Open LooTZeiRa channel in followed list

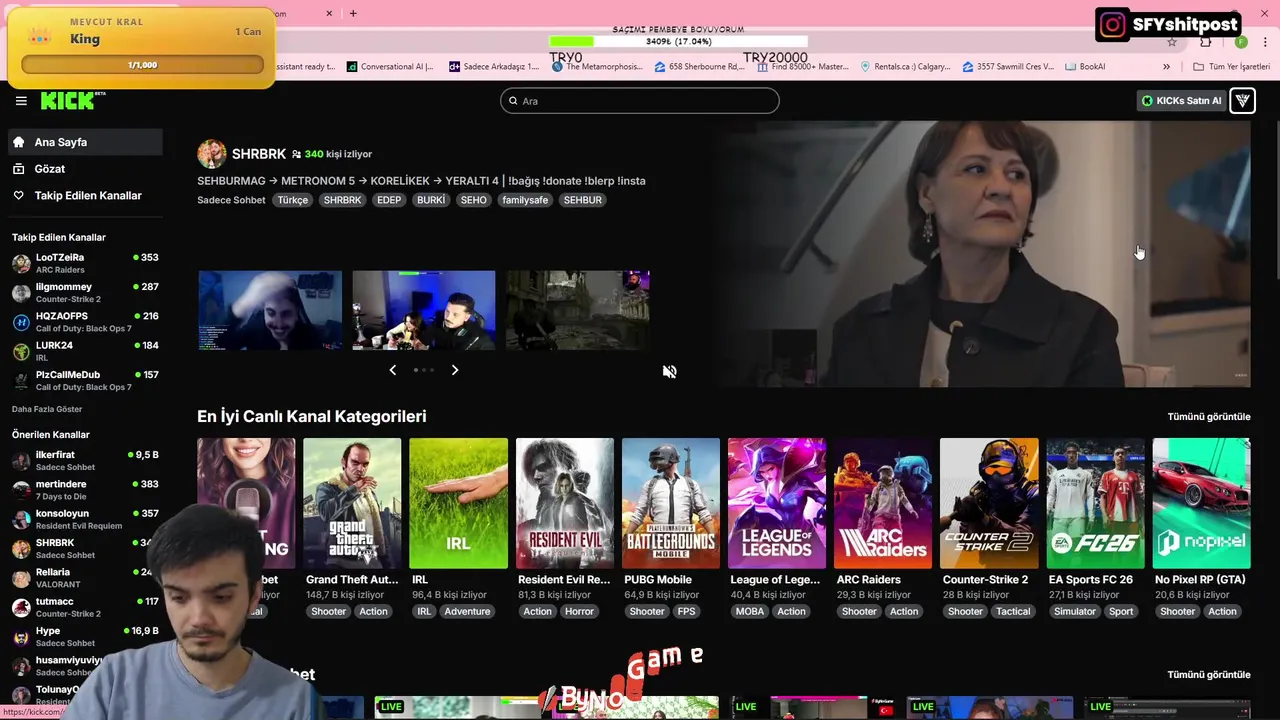tap(85, 263)
